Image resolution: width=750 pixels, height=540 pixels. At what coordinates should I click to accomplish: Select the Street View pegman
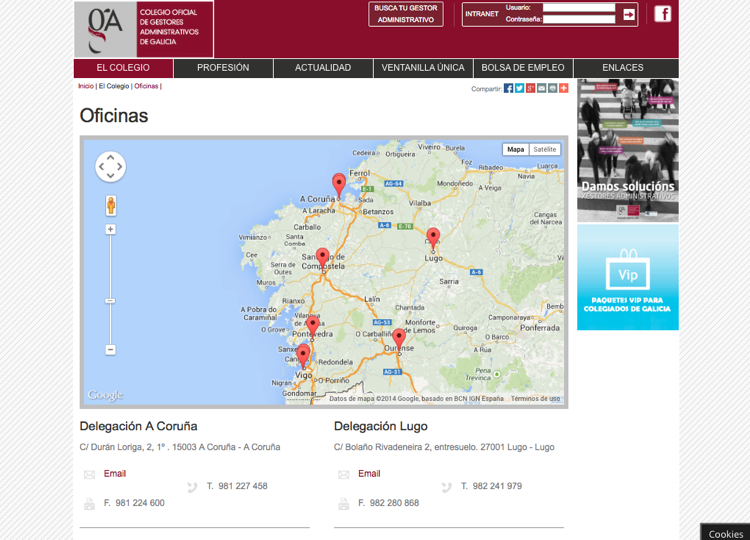(111, 205)
